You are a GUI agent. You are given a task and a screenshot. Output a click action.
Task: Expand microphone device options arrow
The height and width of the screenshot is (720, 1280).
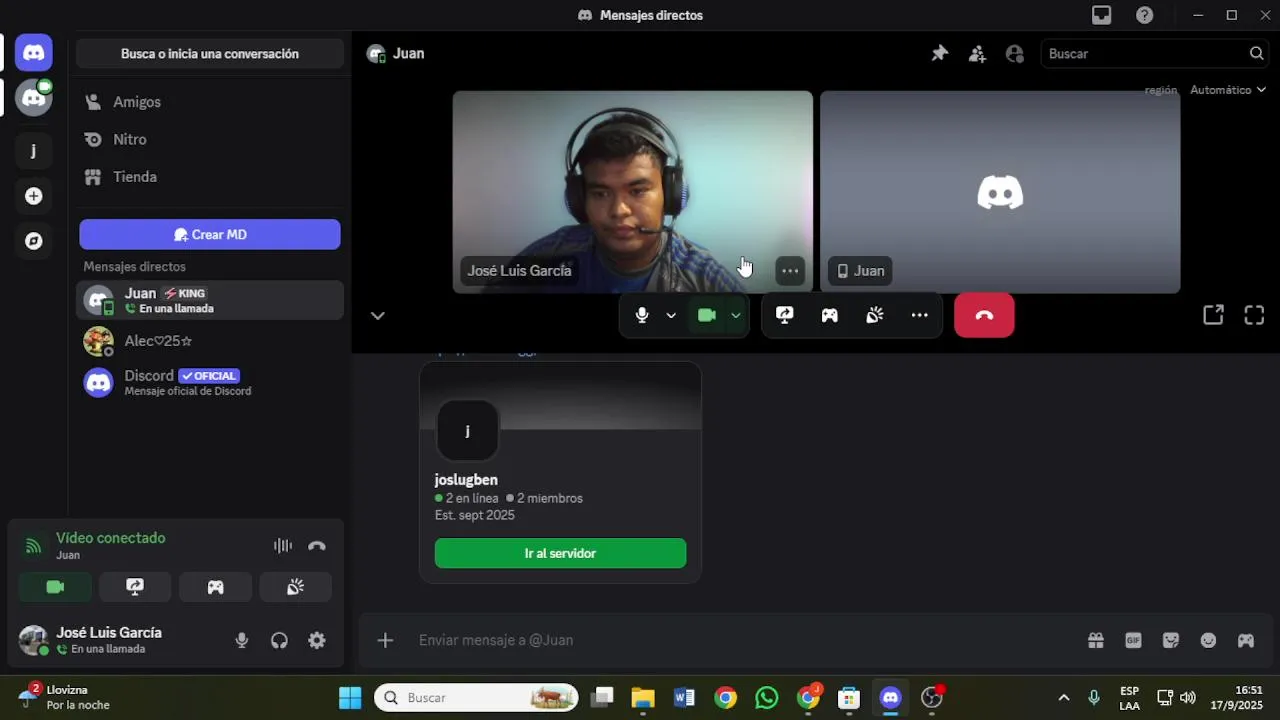coord(671,315)
